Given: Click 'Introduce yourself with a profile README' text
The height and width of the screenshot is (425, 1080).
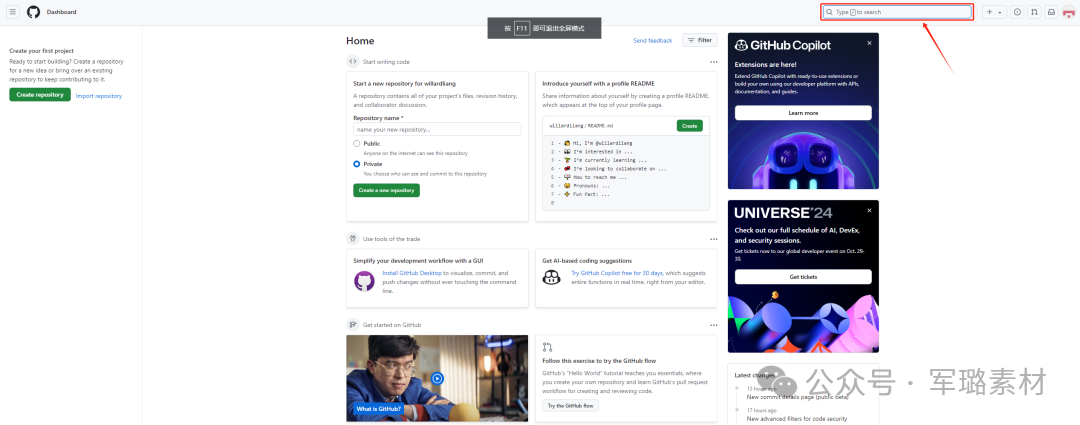Looking at the screenshot, I should click(x=599, y=83).
